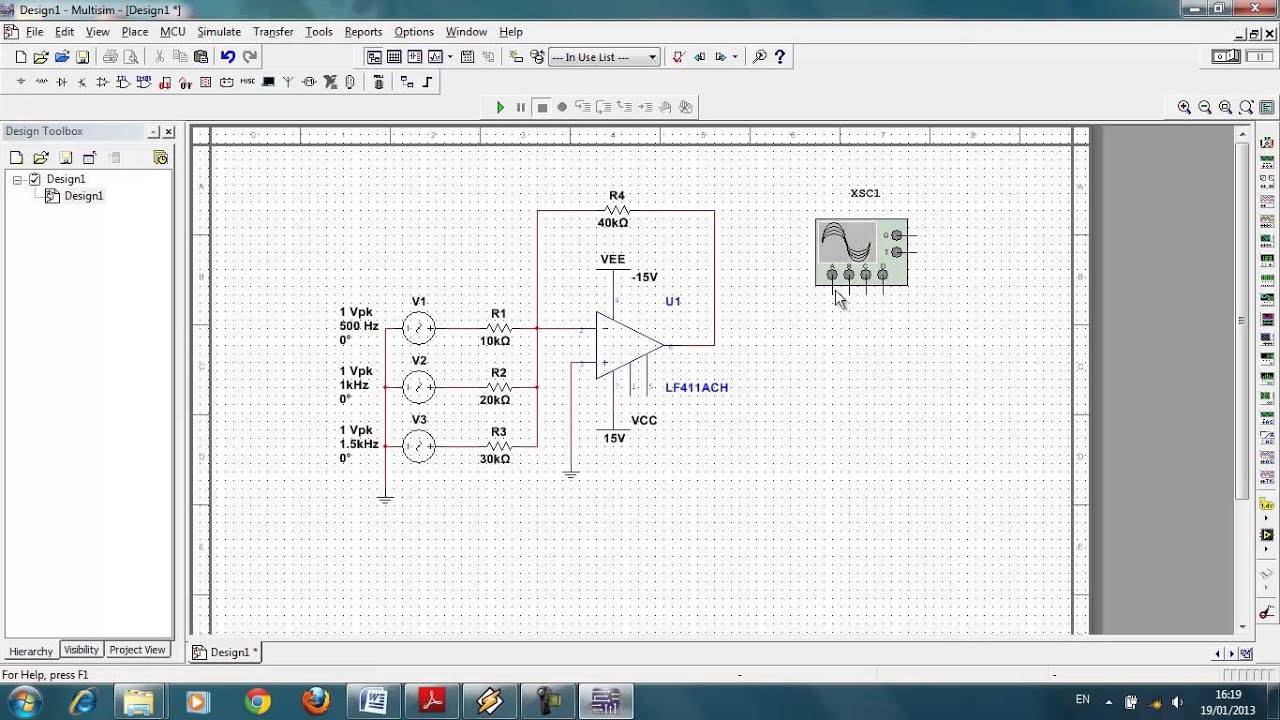Place a basic resistor-family component
1280x720 pixels.
point(41,82)
